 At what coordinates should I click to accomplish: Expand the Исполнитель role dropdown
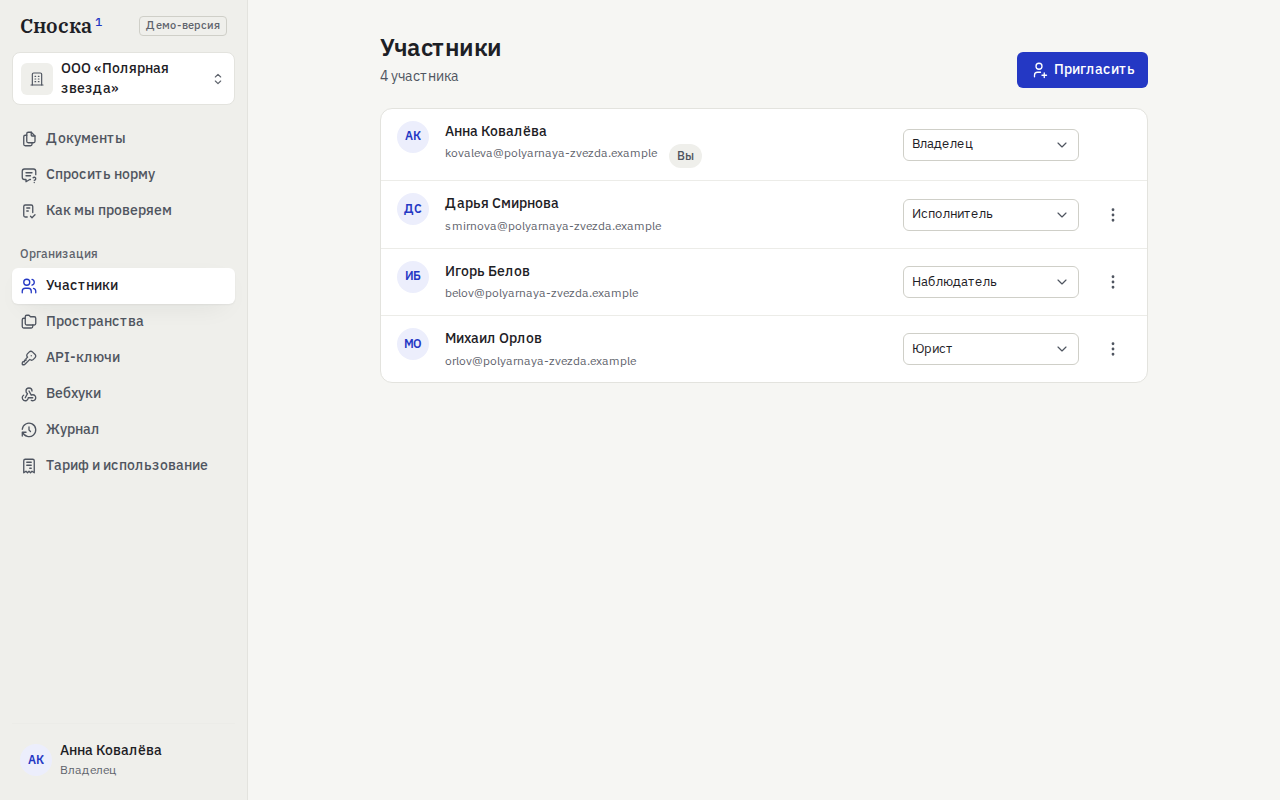point(991,215)
